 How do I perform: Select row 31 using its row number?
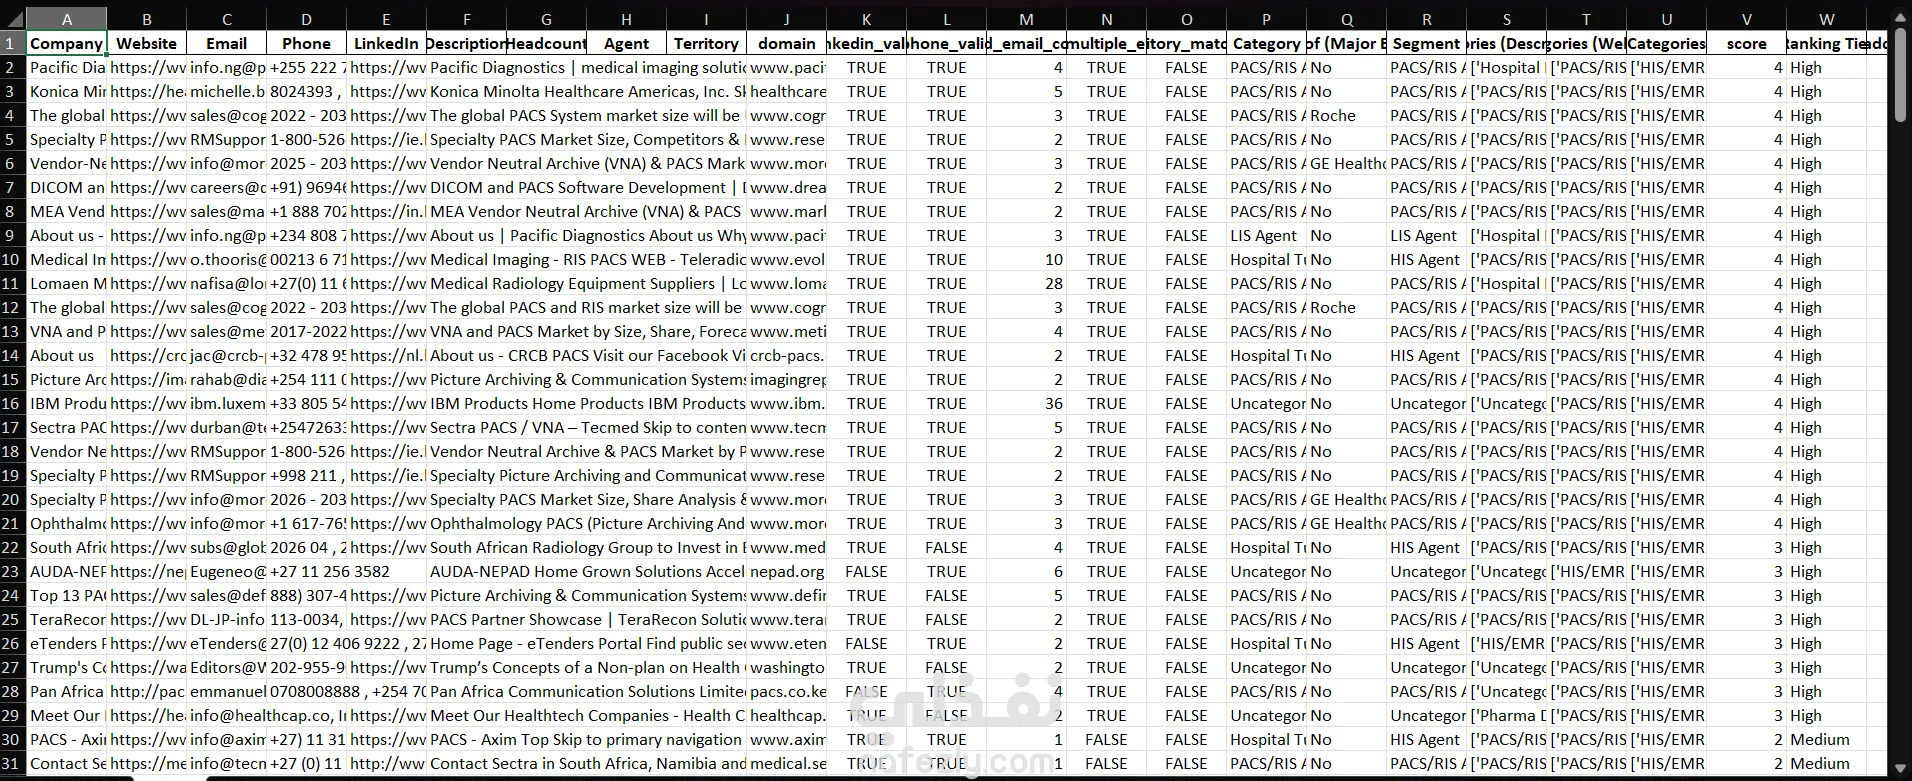coord(12,763)
